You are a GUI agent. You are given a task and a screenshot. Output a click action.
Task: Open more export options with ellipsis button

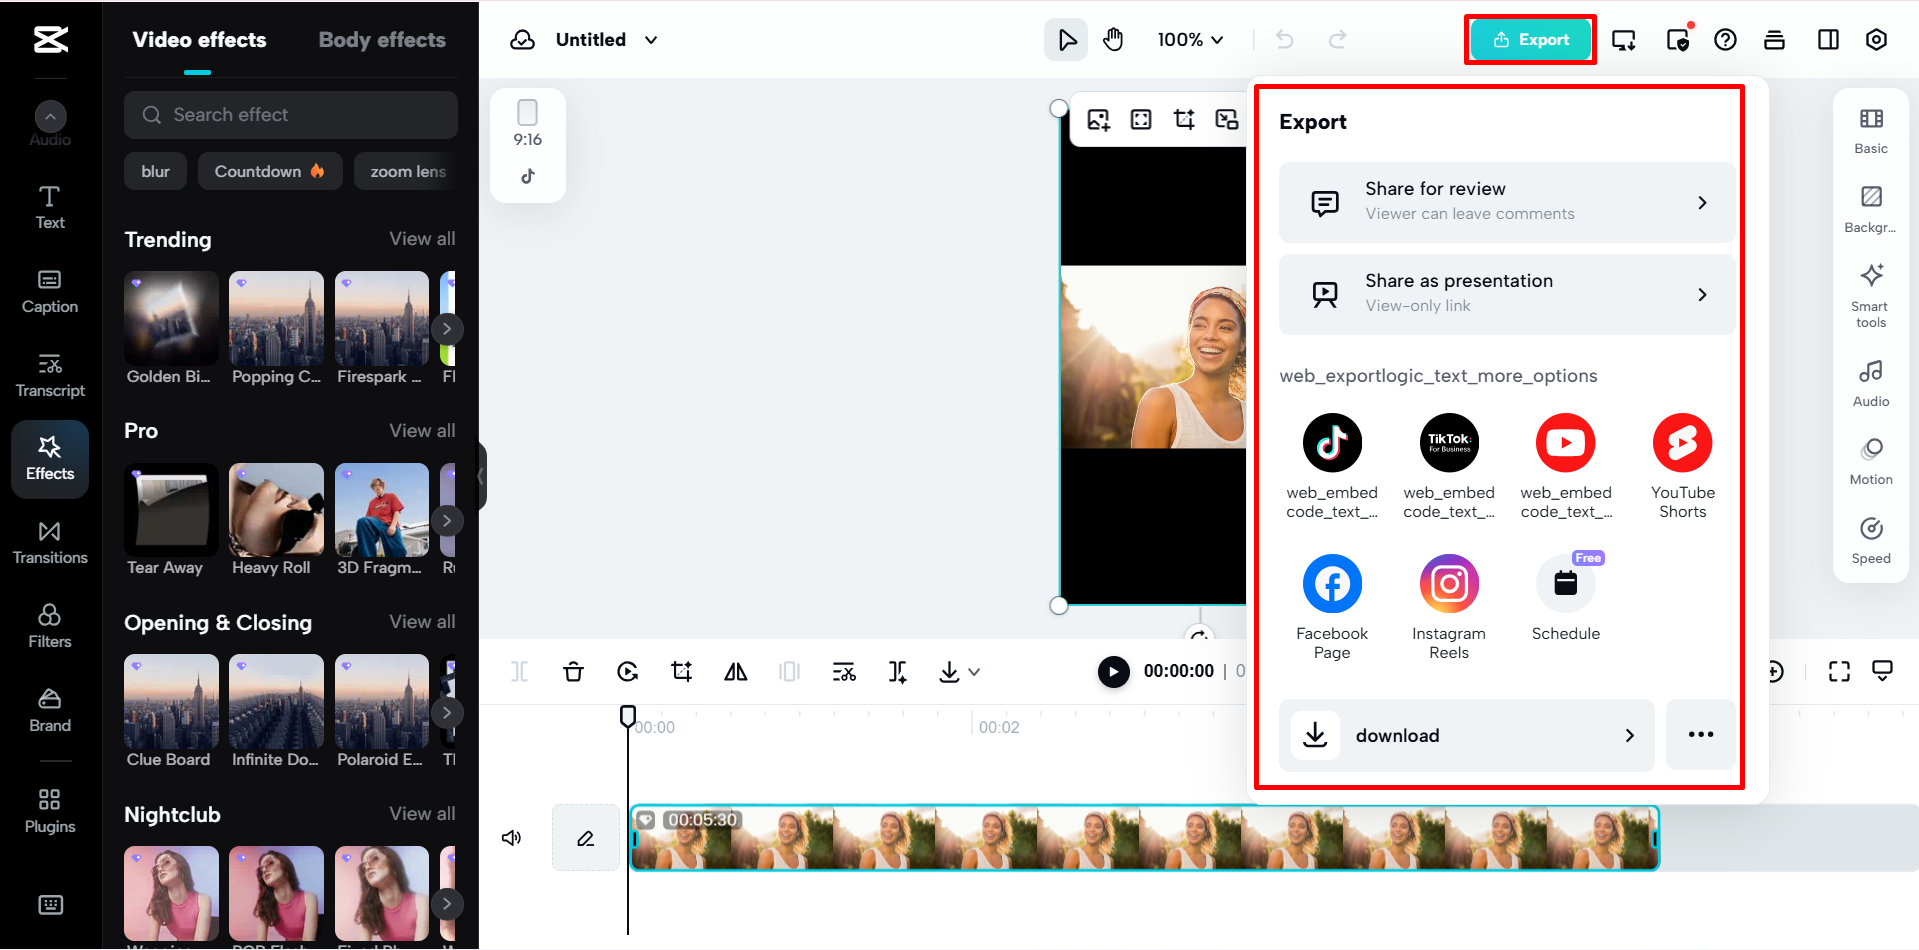pyautogui.click(x=1700, y=735)
